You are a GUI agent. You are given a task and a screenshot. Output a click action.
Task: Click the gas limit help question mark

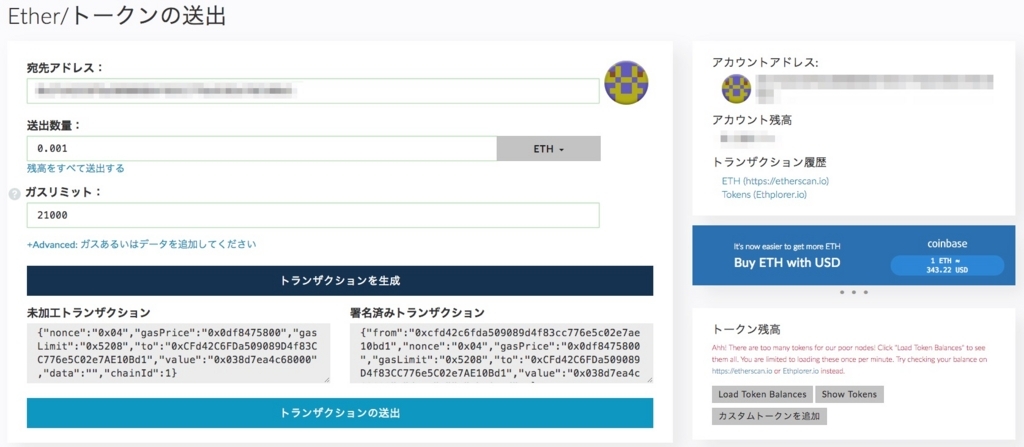(14, 195)
